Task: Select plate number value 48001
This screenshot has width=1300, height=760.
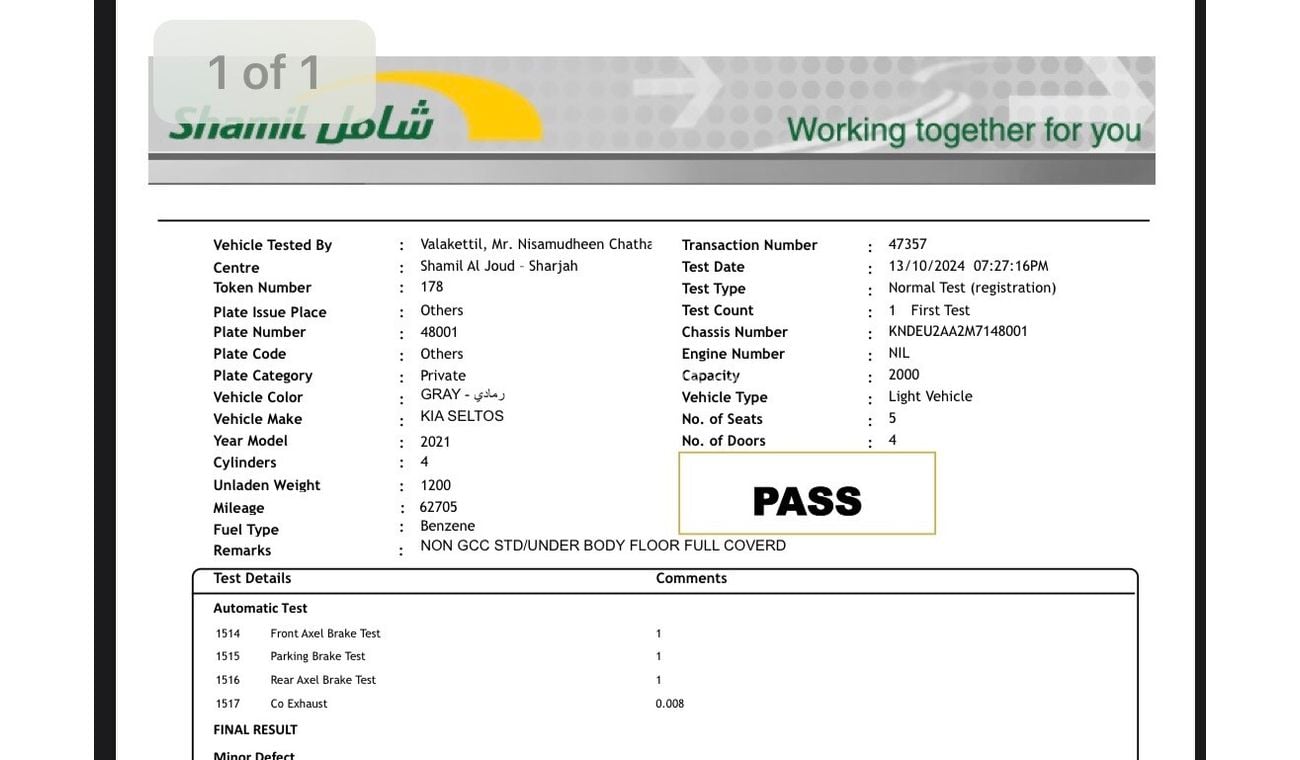Action: [439, 332]
